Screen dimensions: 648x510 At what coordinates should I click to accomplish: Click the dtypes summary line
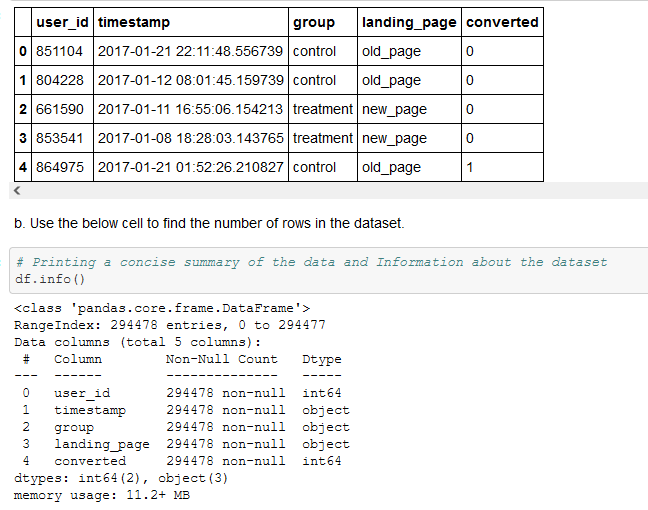tap(121, 478)
